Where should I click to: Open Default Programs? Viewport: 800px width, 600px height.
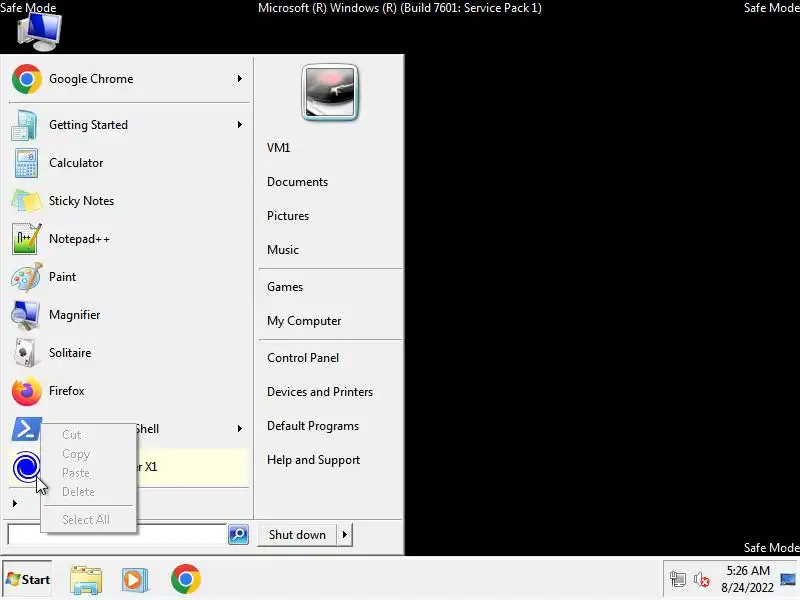coord(313,426)
